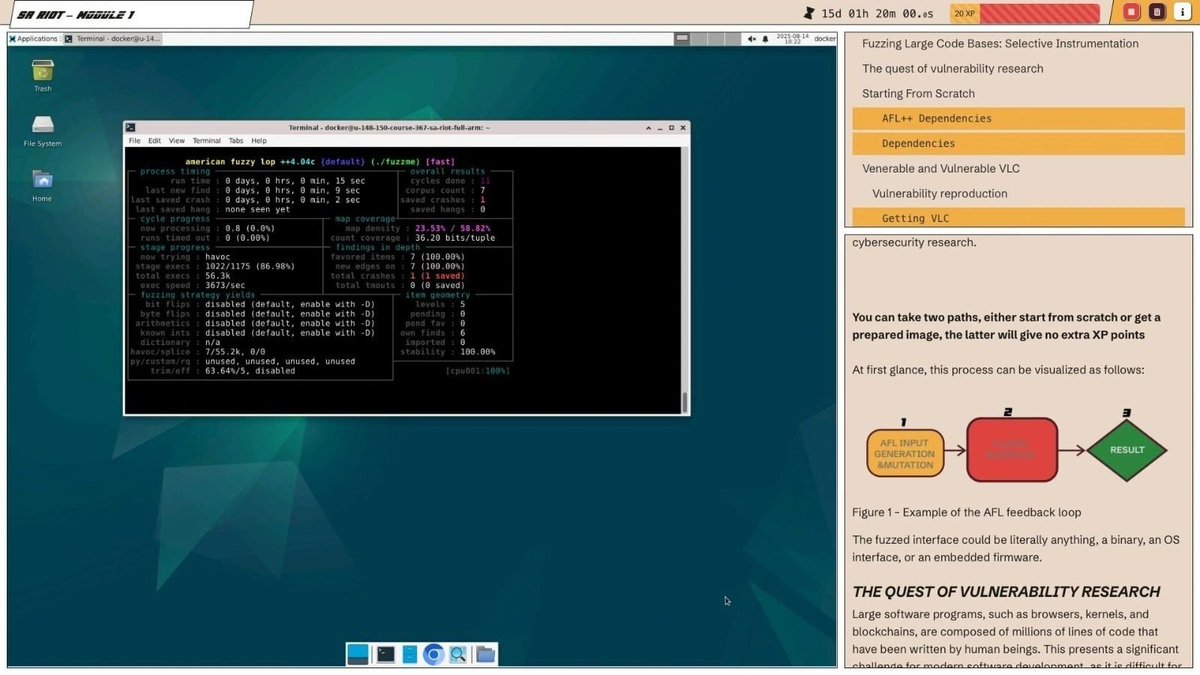Open the Tabs menu in Terminal
The width and height of the screenshot is (1200, 675).
click(x=236, y=141)
